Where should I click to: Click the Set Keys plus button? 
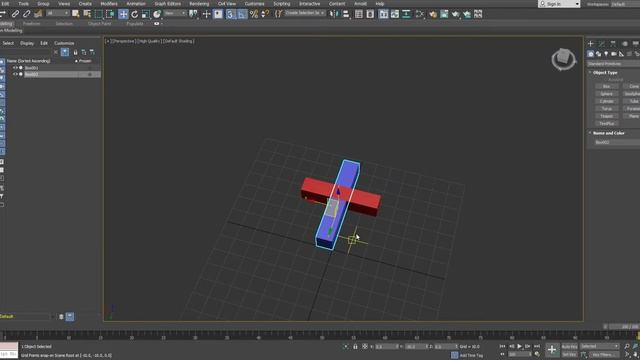(x=551, y=349)
